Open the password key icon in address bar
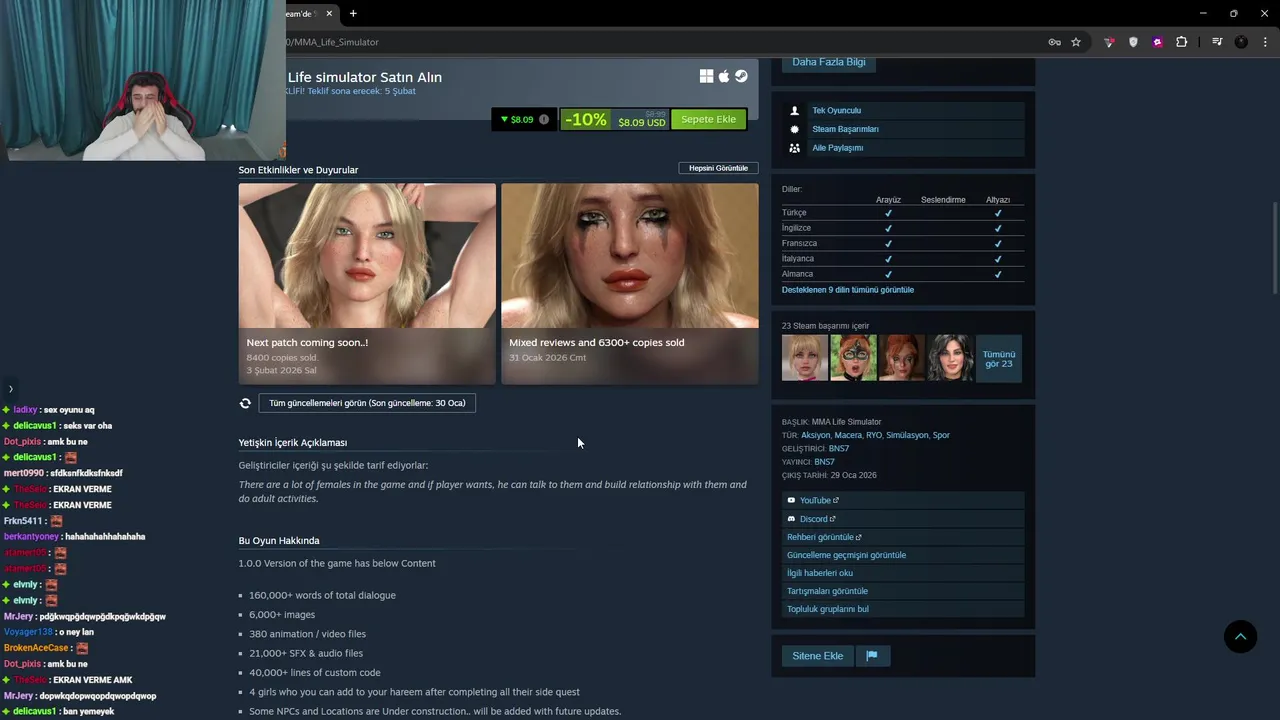This screenshot has width=1280, height=720. pyautogui.click(x=1054, y=42)
